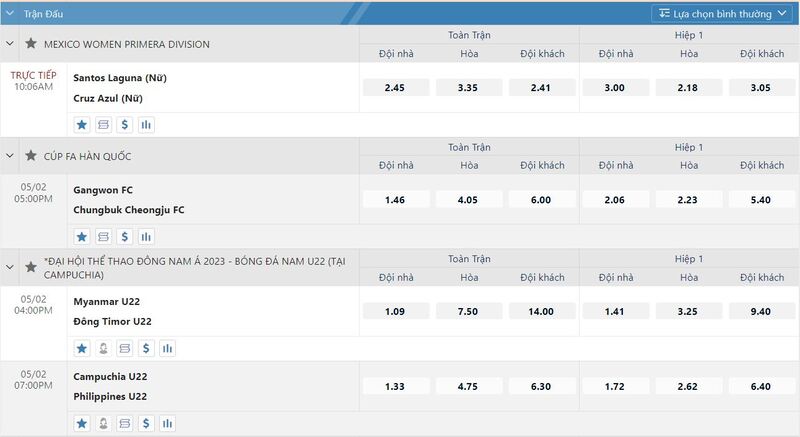Star the Mexico Women Primera Division league
Screen dimensions: 800x437
(x=31, y=44)
